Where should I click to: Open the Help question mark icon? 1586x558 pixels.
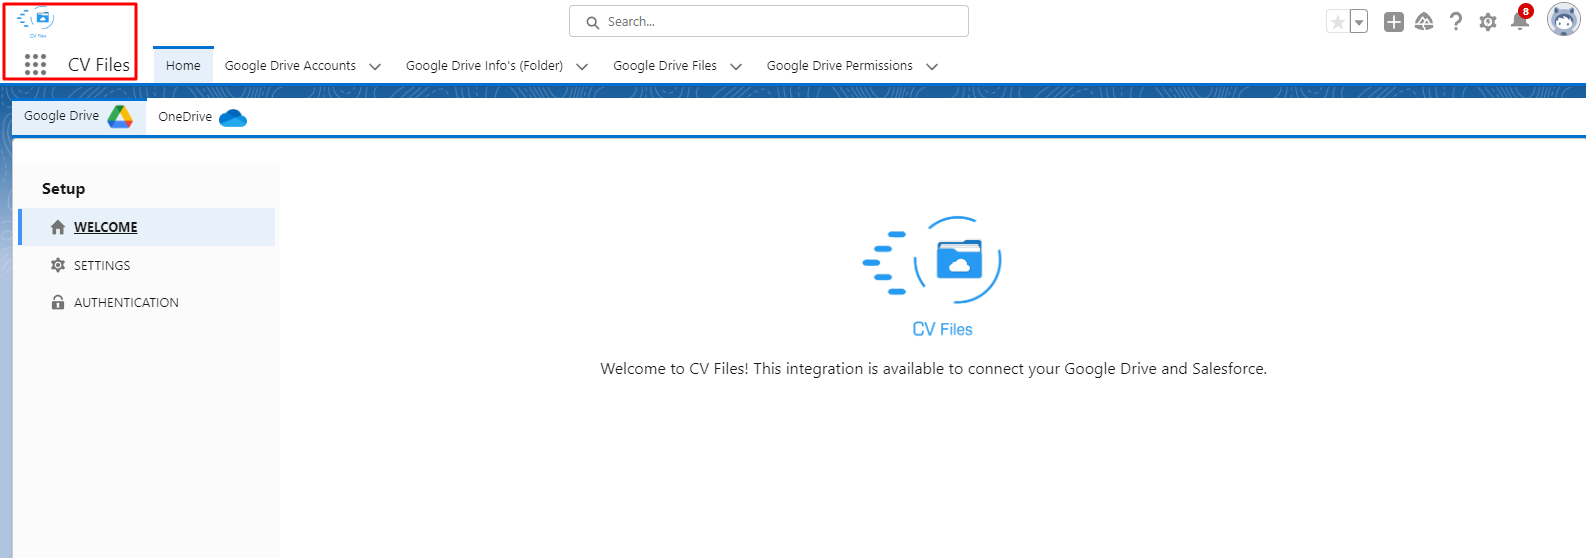(x=1456, y=22)
